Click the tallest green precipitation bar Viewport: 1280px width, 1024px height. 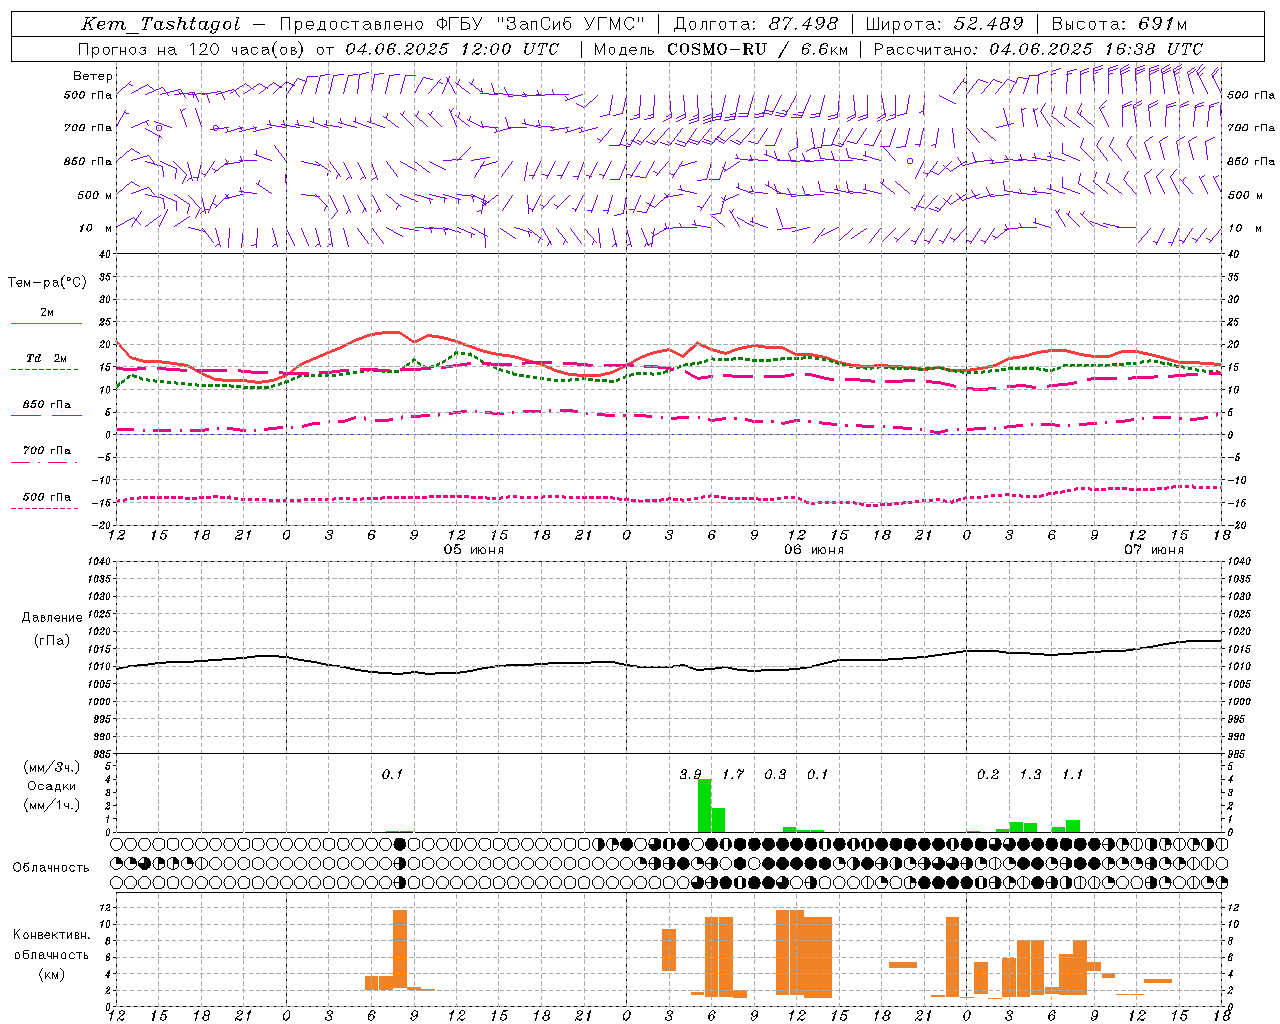point(704,805)
